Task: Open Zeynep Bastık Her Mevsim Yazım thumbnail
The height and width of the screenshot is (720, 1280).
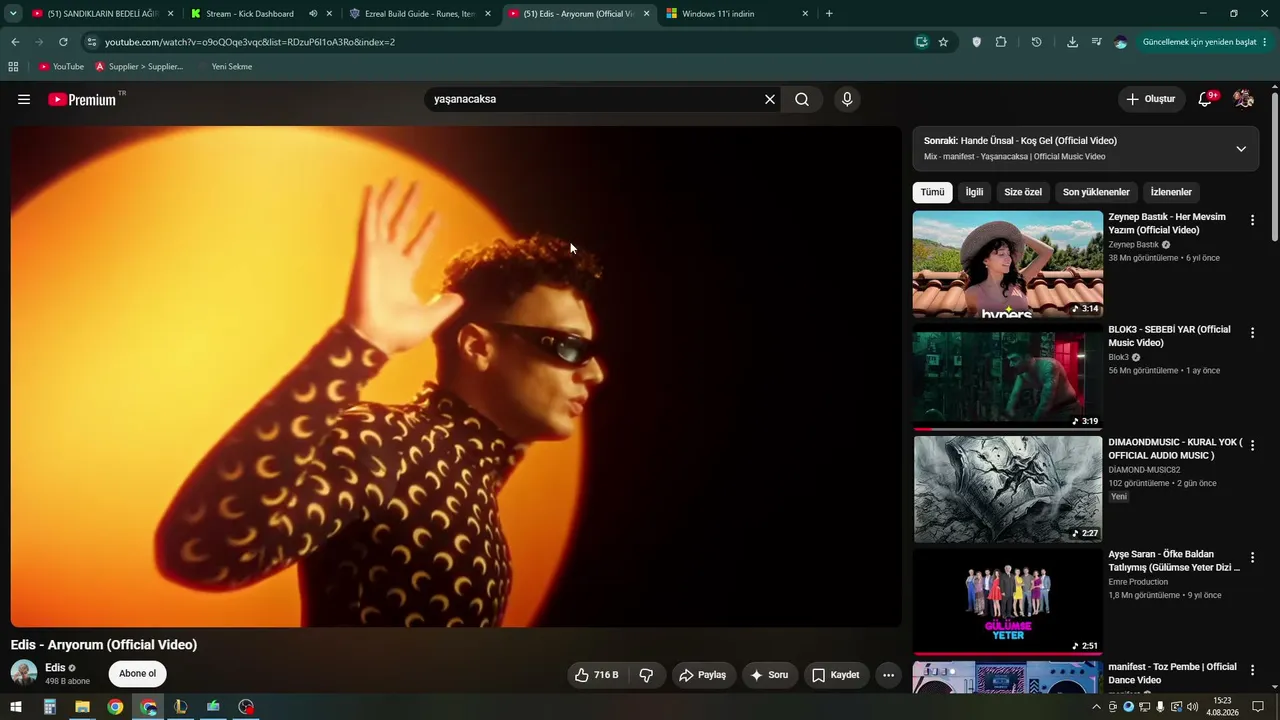Action: point(1008,264)
